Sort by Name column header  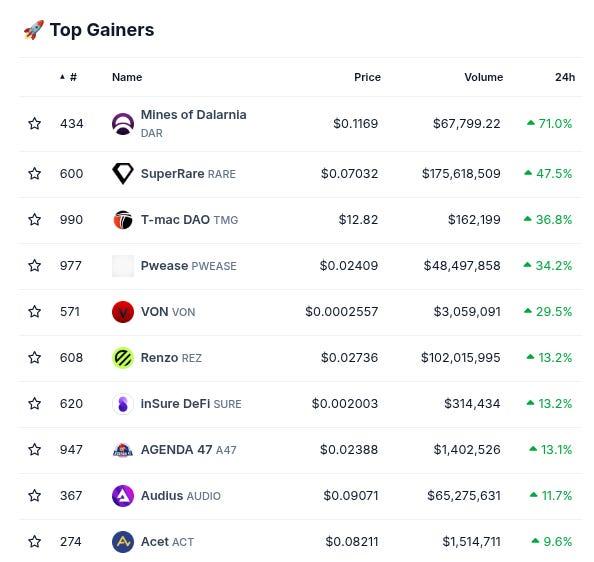(127, 77)
